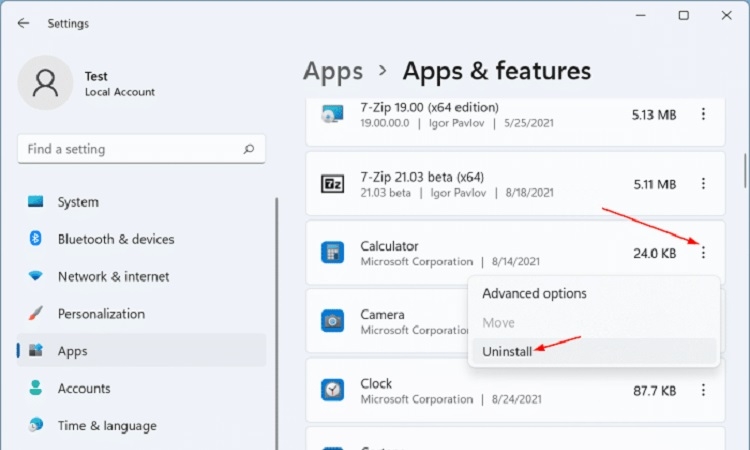Click the Clock app name
Viewport: 750px width, 450px height.
[x=376, y=384]
